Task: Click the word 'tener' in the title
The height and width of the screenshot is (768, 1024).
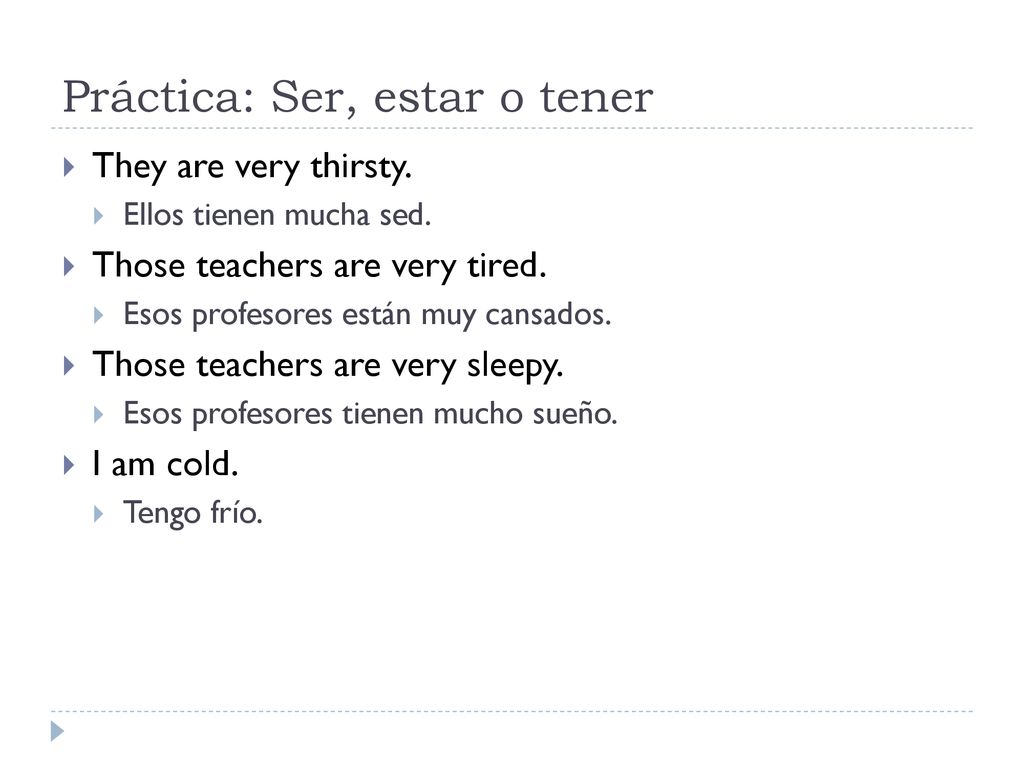Action: (596, 99)
